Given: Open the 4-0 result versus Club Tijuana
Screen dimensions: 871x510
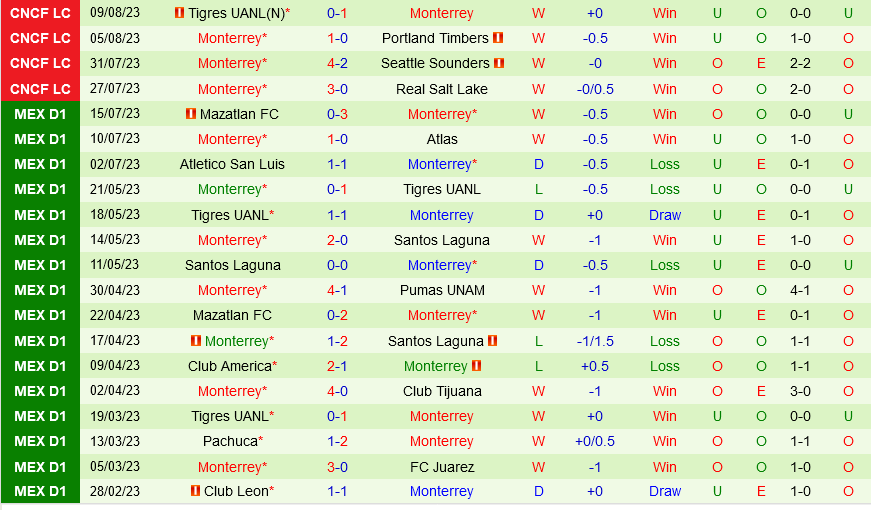Looking at the screenshot, I should [x=338, y=391].
